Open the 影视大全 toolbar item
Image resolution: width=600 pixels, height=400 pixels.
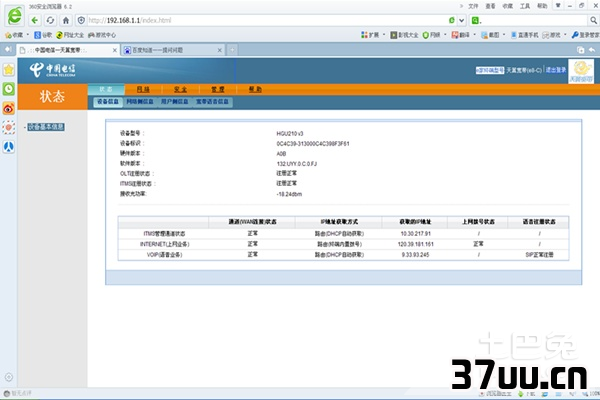pos(404,35)
